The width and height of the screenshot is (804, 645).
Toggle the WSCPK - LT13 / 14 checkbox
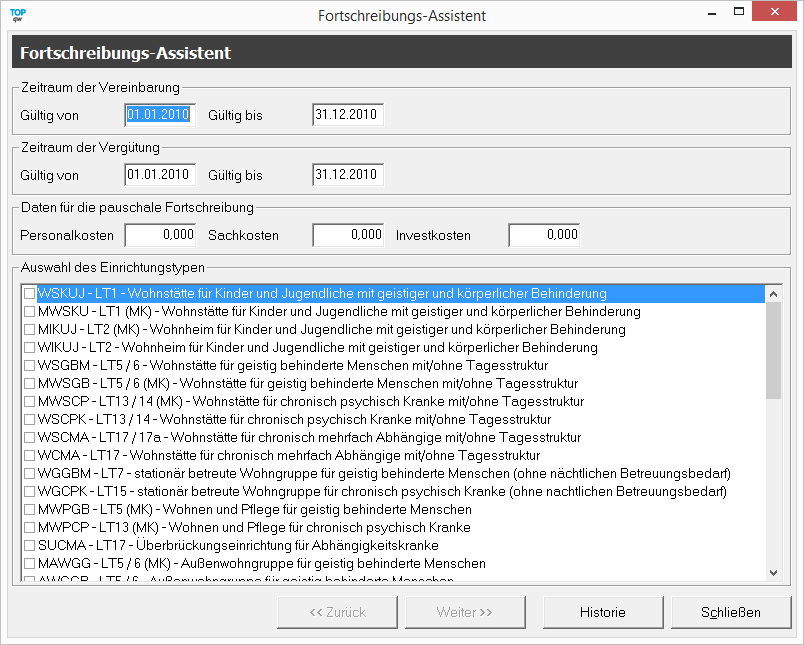(29, 420)
